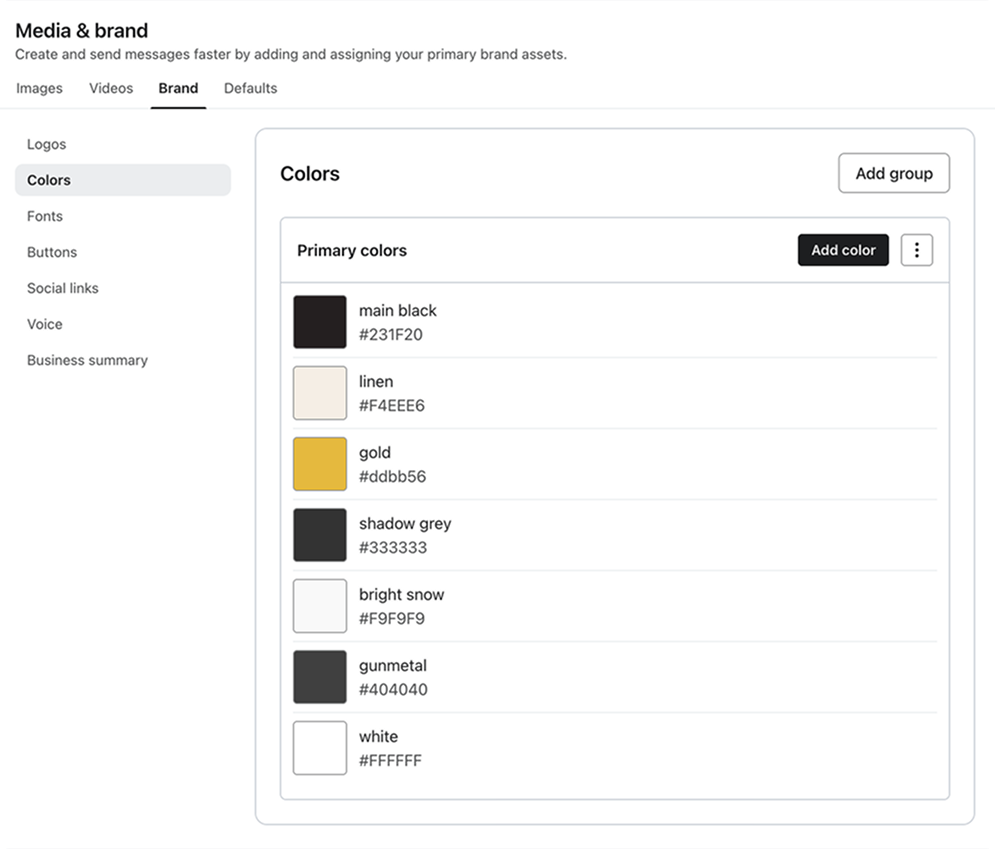The width and height of the screenshot is (995, 849).
Task: Select Business summary in the sidebar
Action: click(87, 360)
